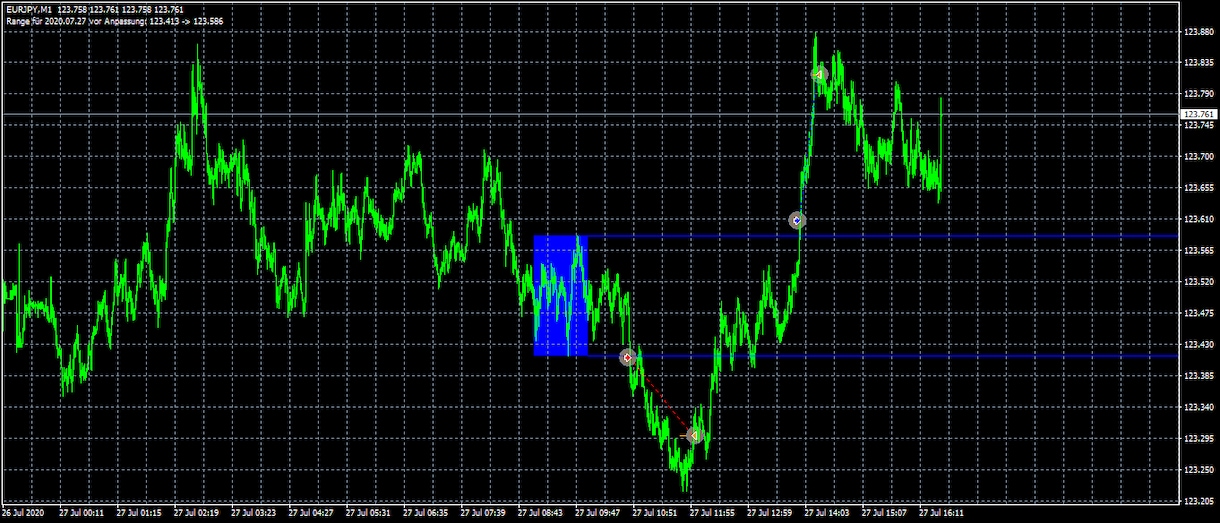Select the lower blue horizontal range line
This screenshot has height=523, width=1220.
tap(882, 356)
